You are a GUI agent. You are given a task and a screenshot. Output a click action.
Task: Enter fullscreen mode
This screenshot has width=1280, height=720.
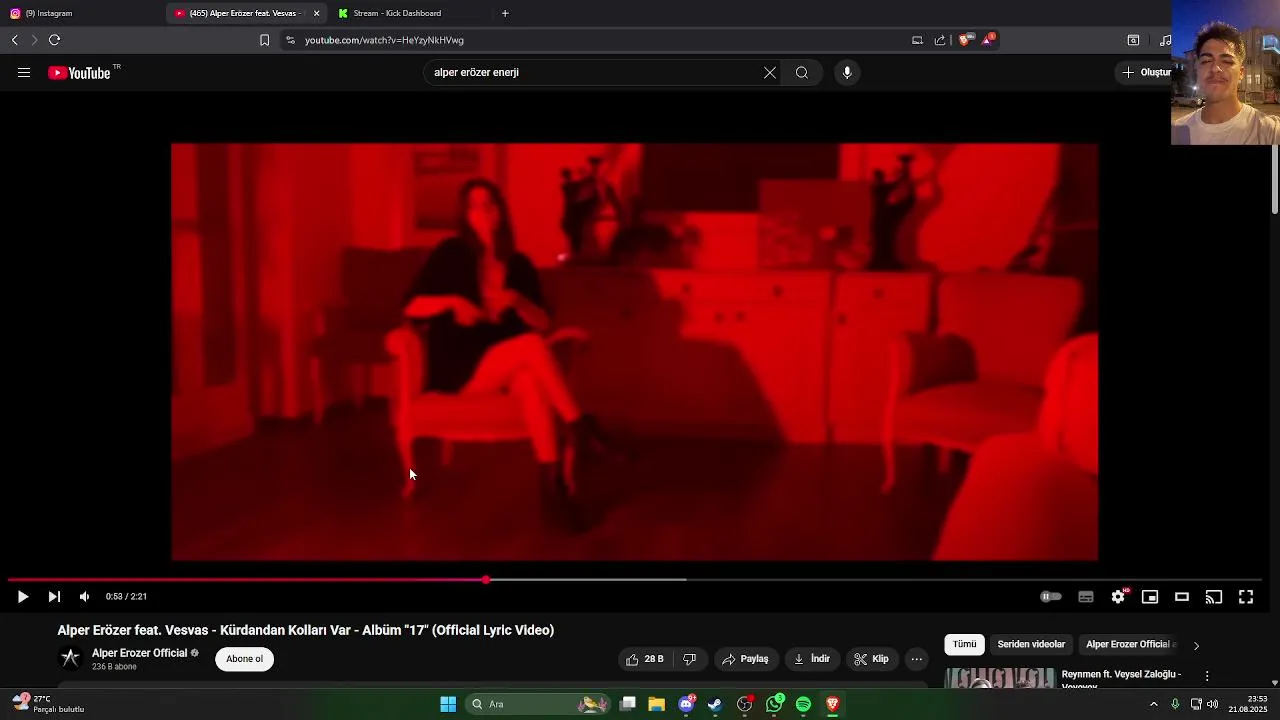(1246, 597)
